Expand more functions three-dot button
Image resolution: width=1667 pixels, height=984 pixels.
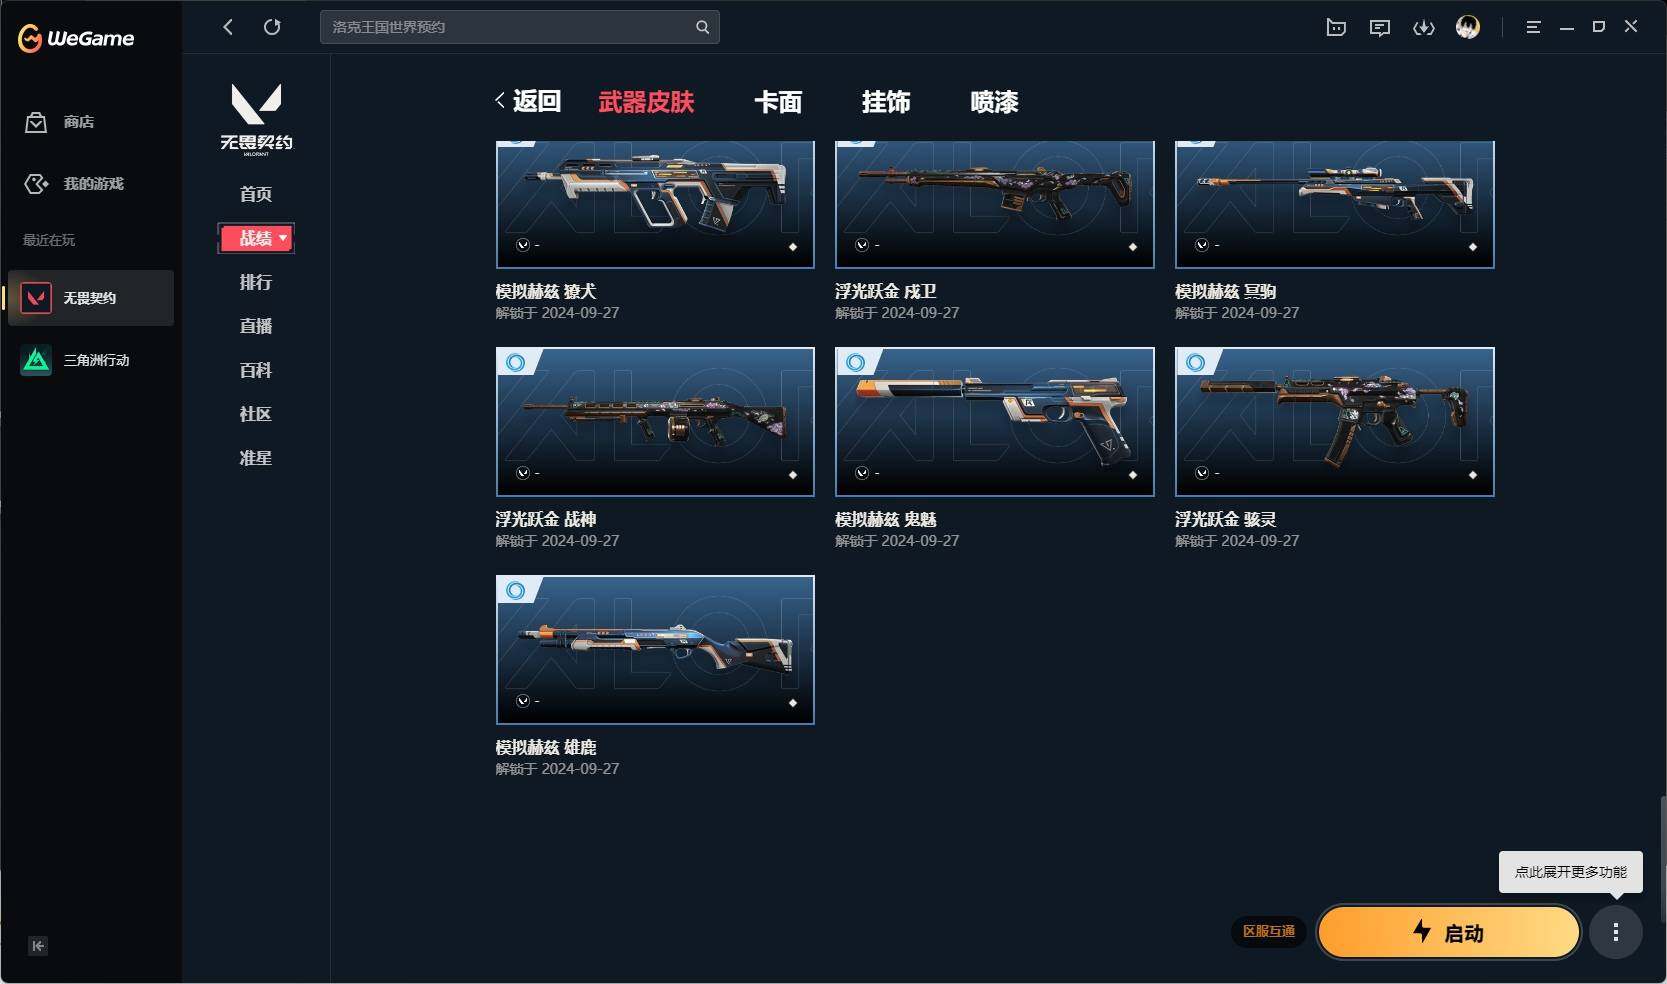pyautogui.click(x=1616, y=932)
